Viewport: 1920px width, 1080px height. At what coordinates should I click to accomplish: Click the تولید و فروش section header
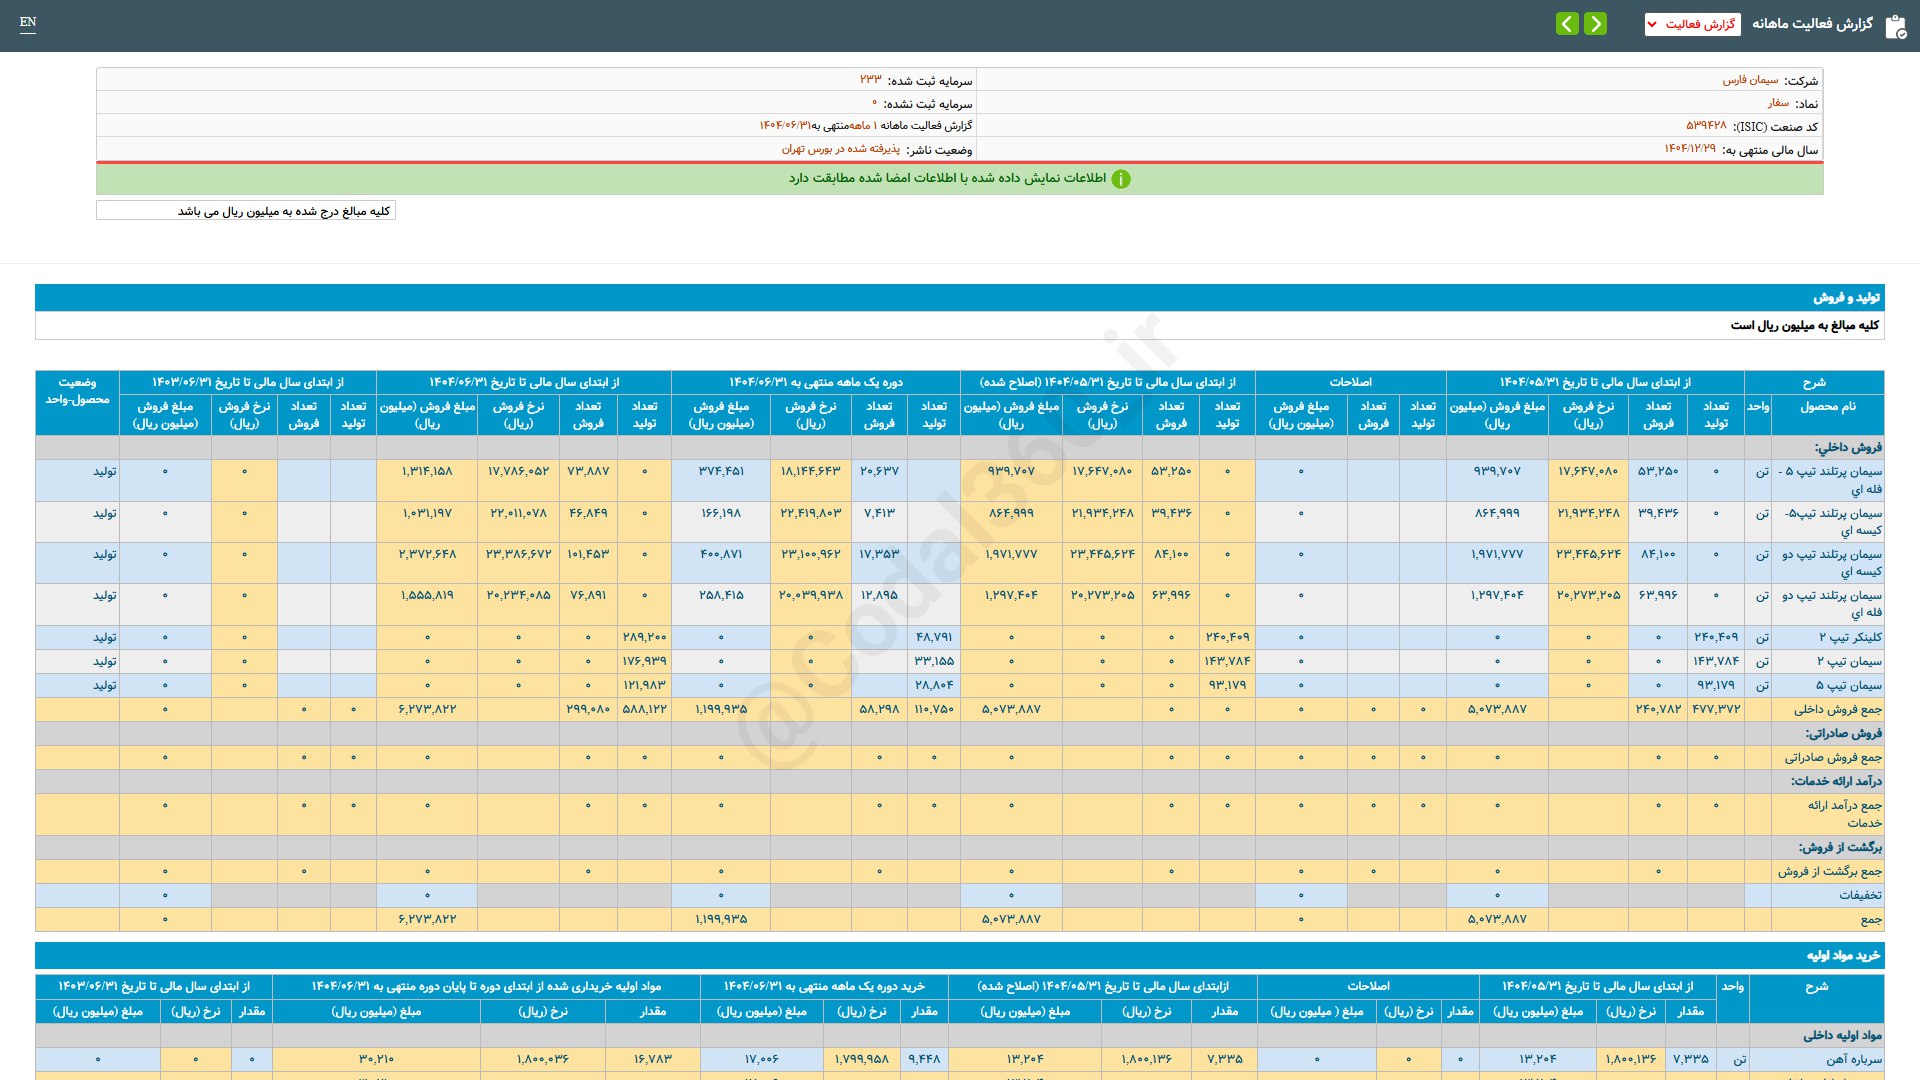tap(1847, 298)
